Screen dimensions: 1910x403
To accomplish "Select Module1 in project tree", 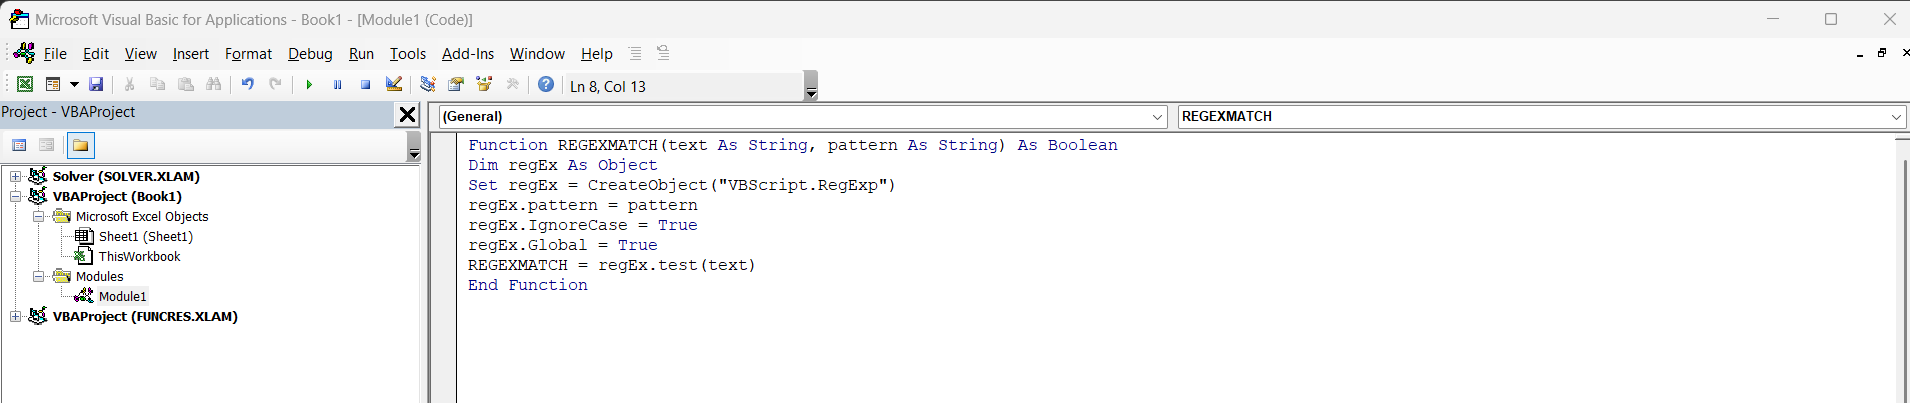I will click(x=122, y=297).
